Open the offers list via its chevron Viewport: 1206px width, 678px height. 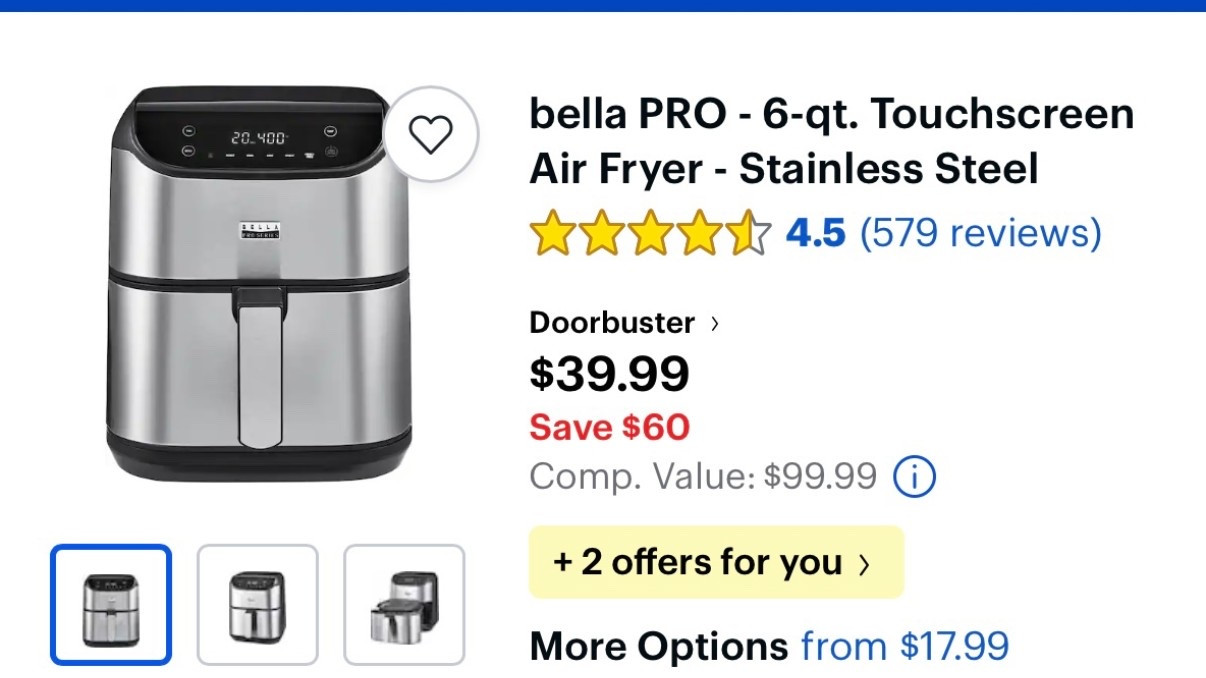866,563
